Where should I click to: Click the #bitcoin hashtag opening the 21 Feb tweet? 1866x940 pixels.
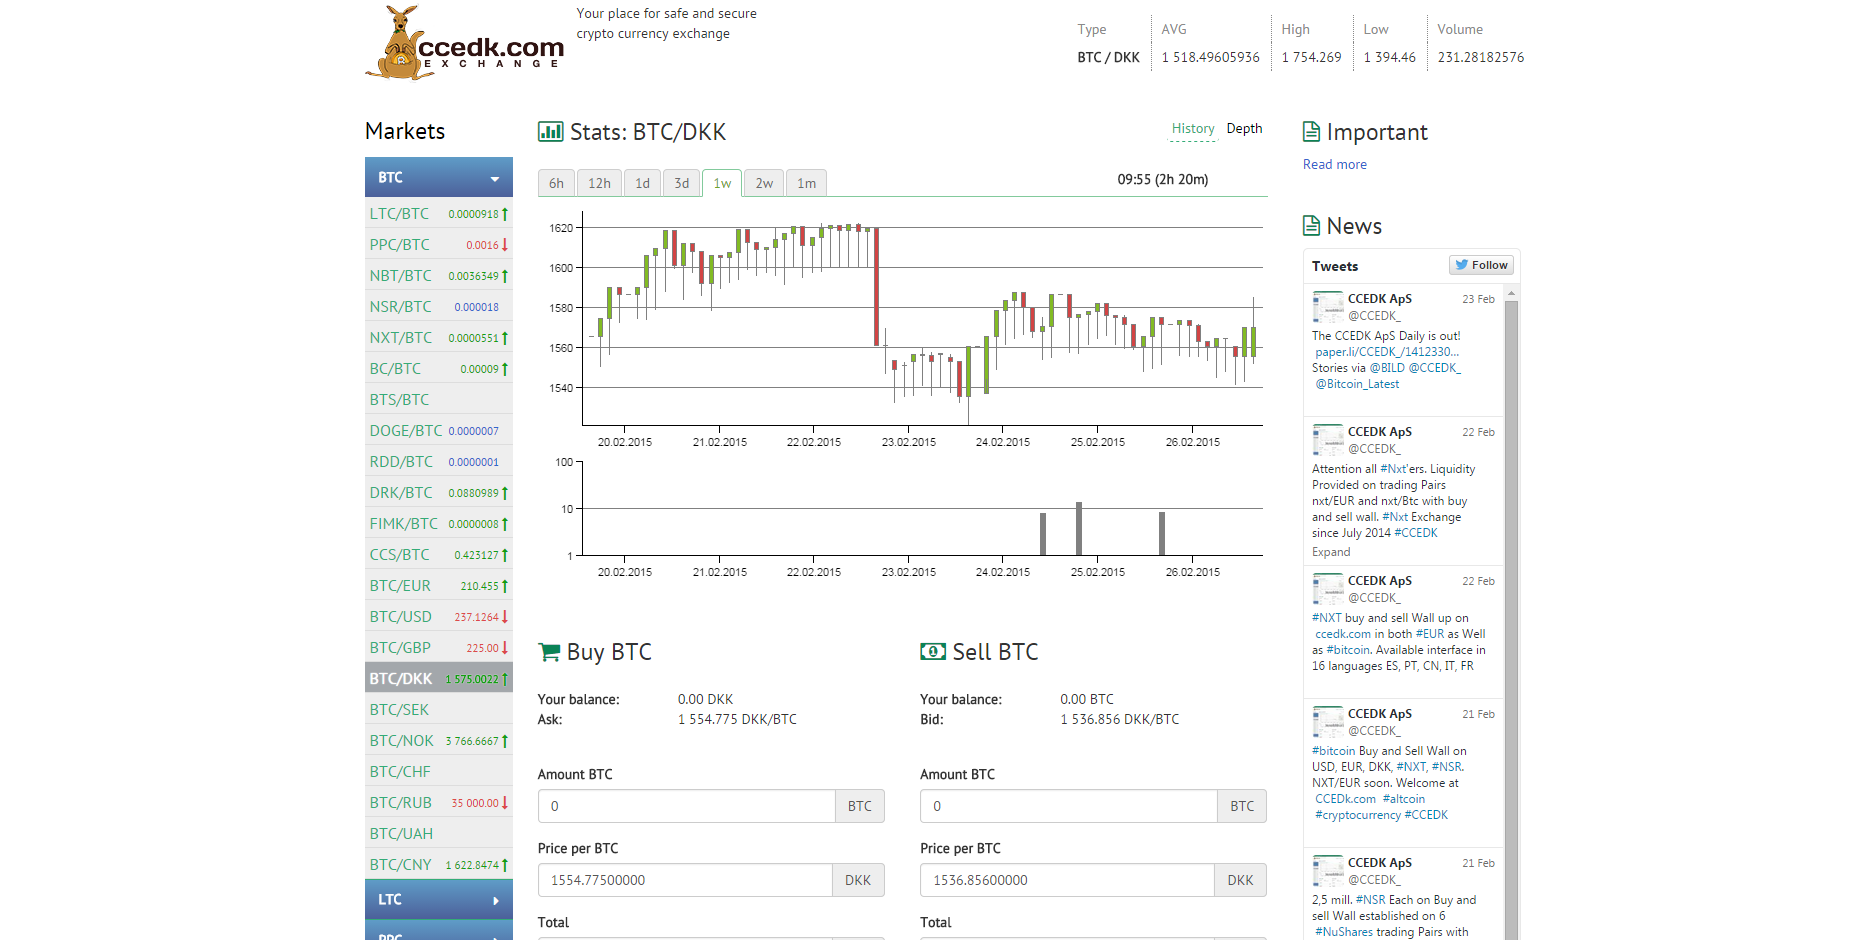[1334, 751]
